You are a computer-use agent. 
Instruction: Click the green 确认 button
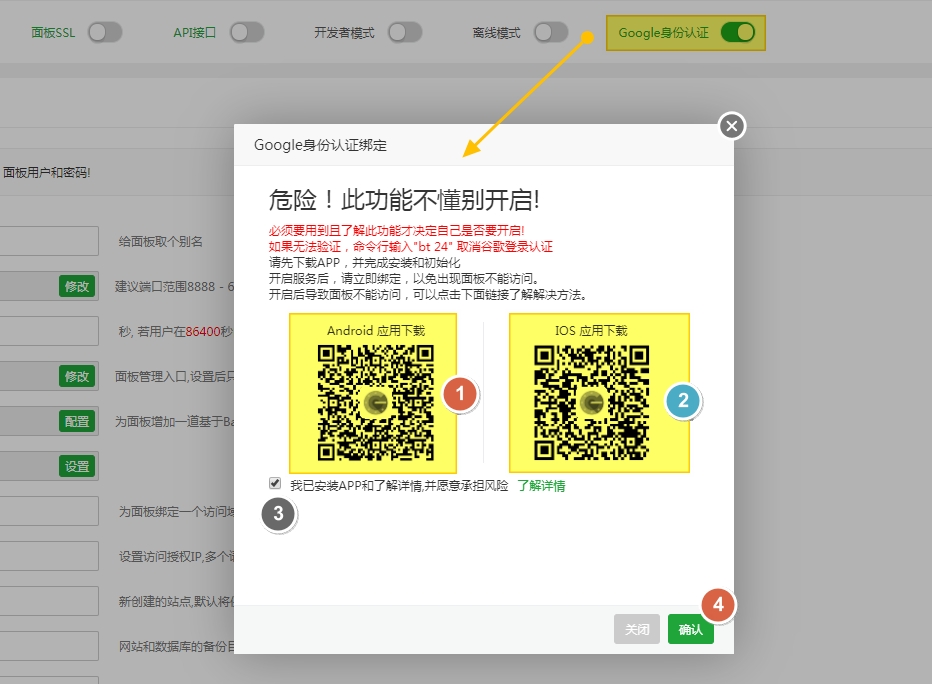691,629
